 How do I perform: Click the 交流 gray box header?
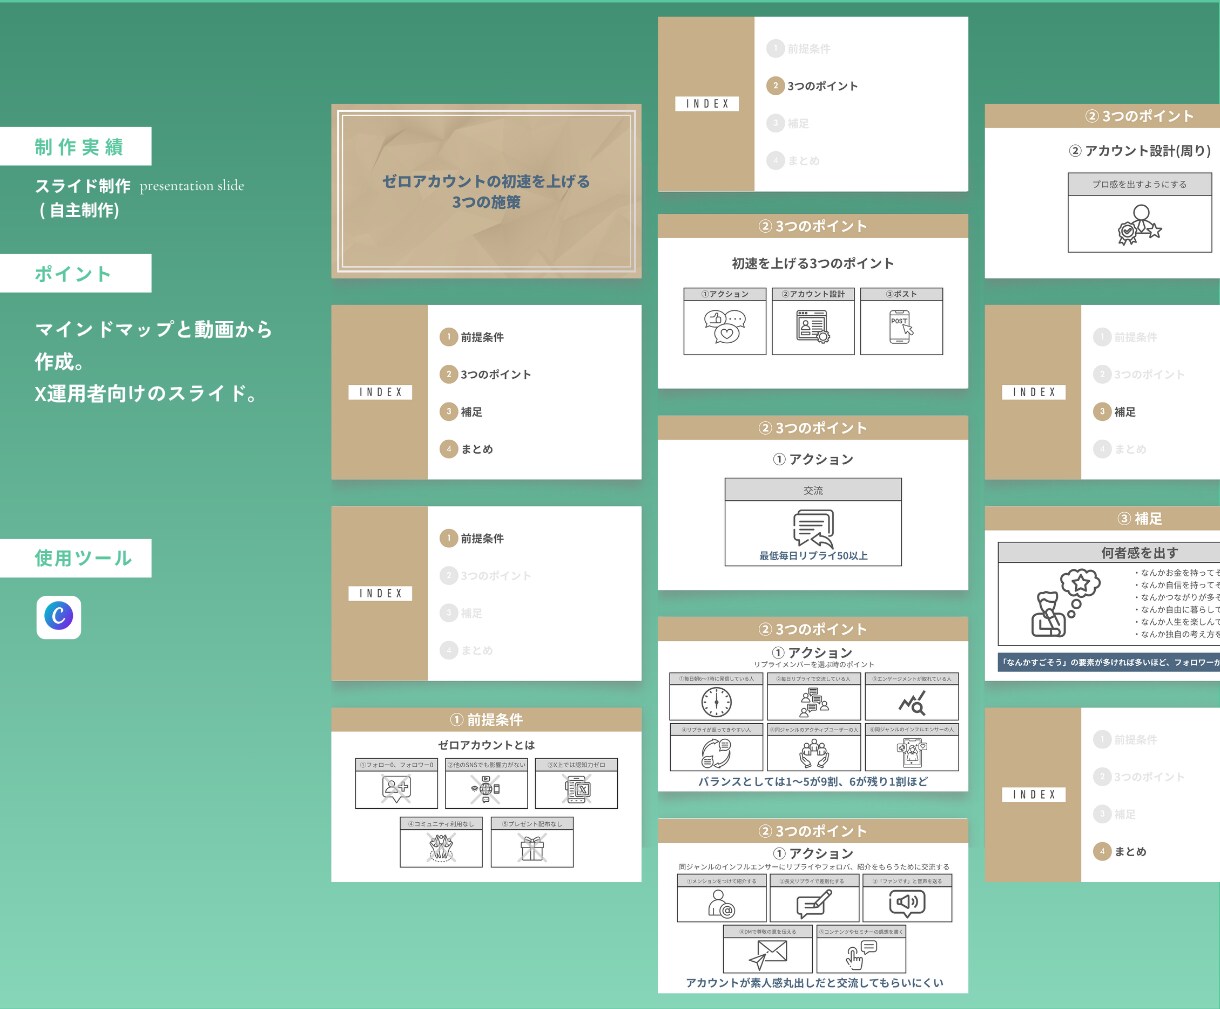coord(813,490)
